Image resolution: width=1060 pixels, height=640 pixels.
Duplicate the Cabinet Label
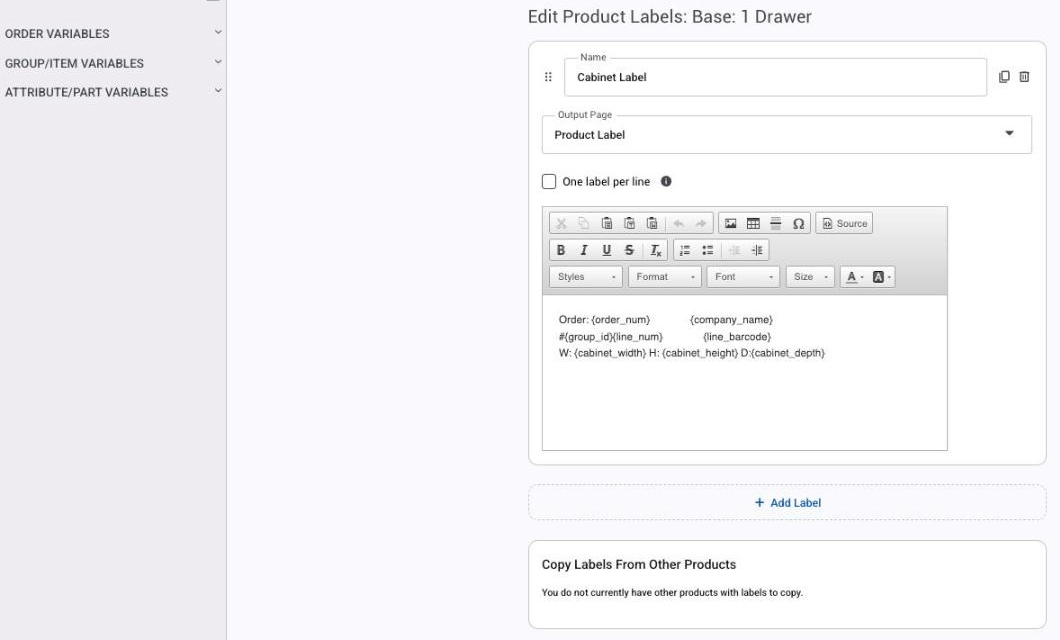click(x=1004, y=77)
